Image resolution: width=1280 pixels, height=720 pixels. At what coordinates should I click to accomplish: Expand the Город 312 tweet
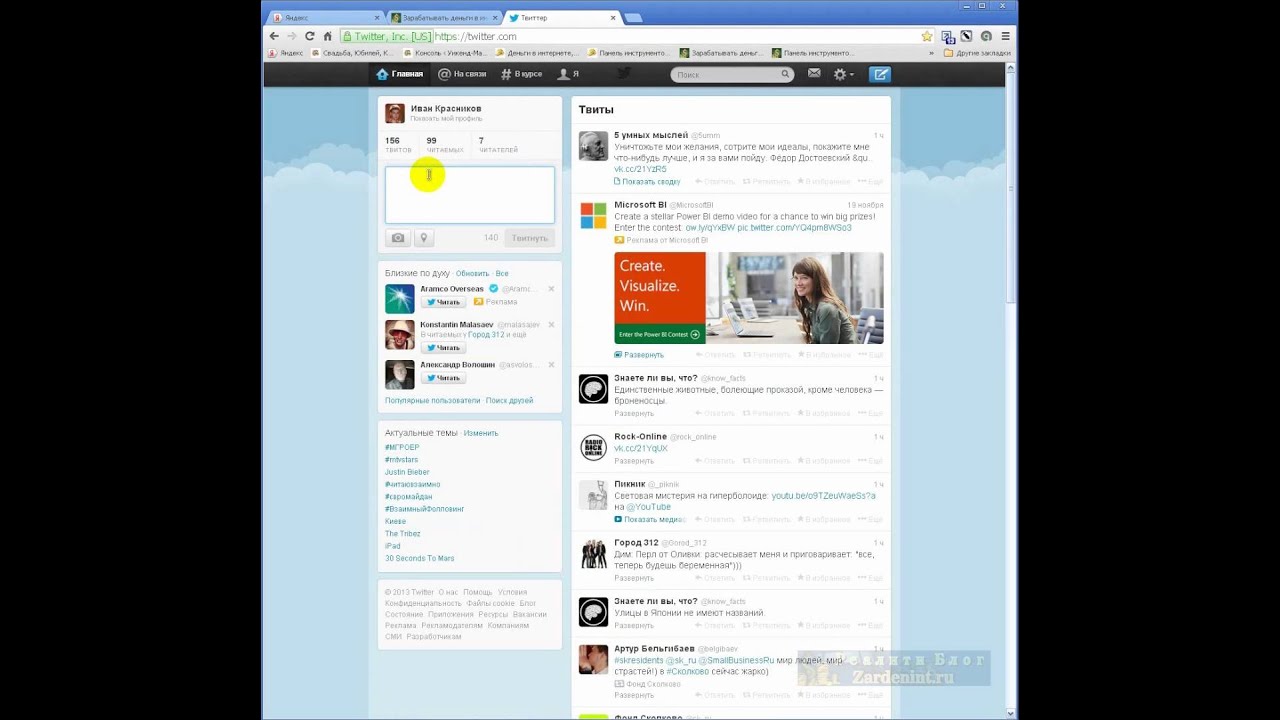(634, 578)
